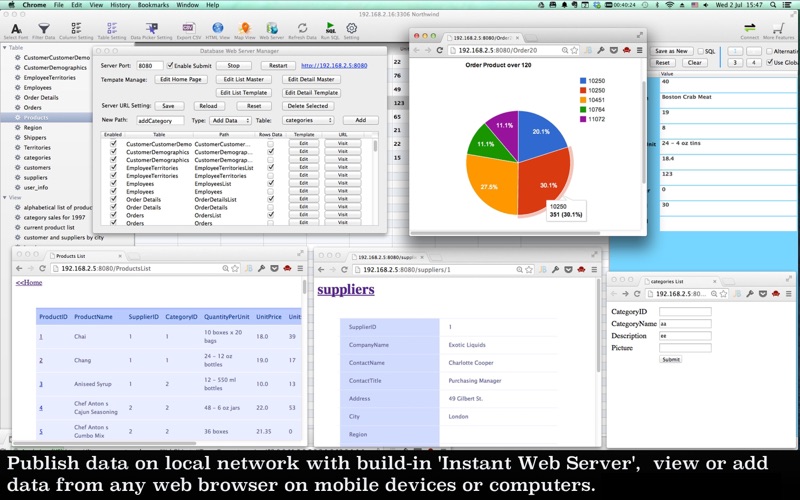This screenshot has width=800, height=500.
Task: Click the Submit button in categories form
Action: (x=670, y=359)
